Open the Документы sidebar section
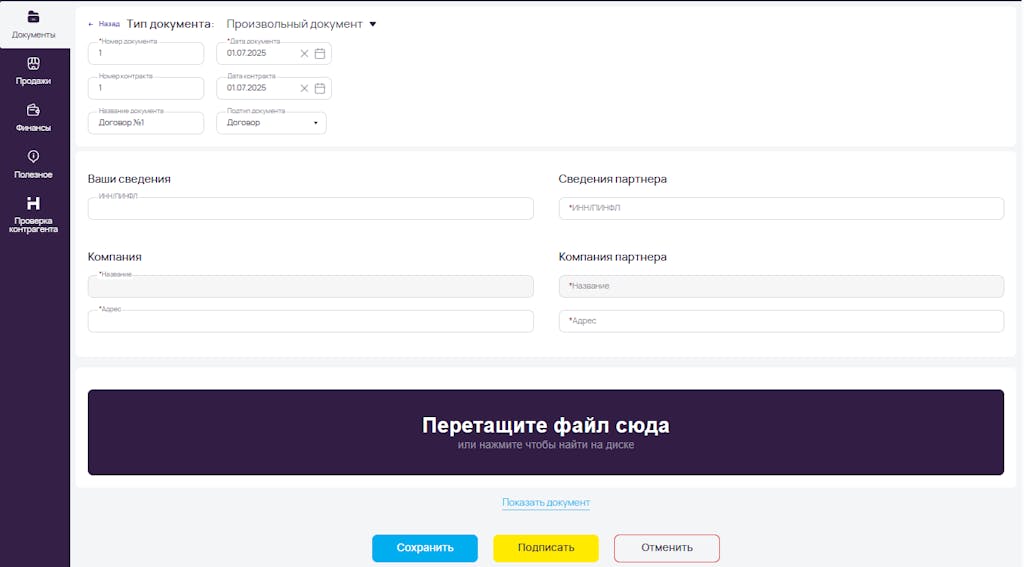The width and height of the screenshot is (1024, 567). pyautogui.click(x=33, y=25)
